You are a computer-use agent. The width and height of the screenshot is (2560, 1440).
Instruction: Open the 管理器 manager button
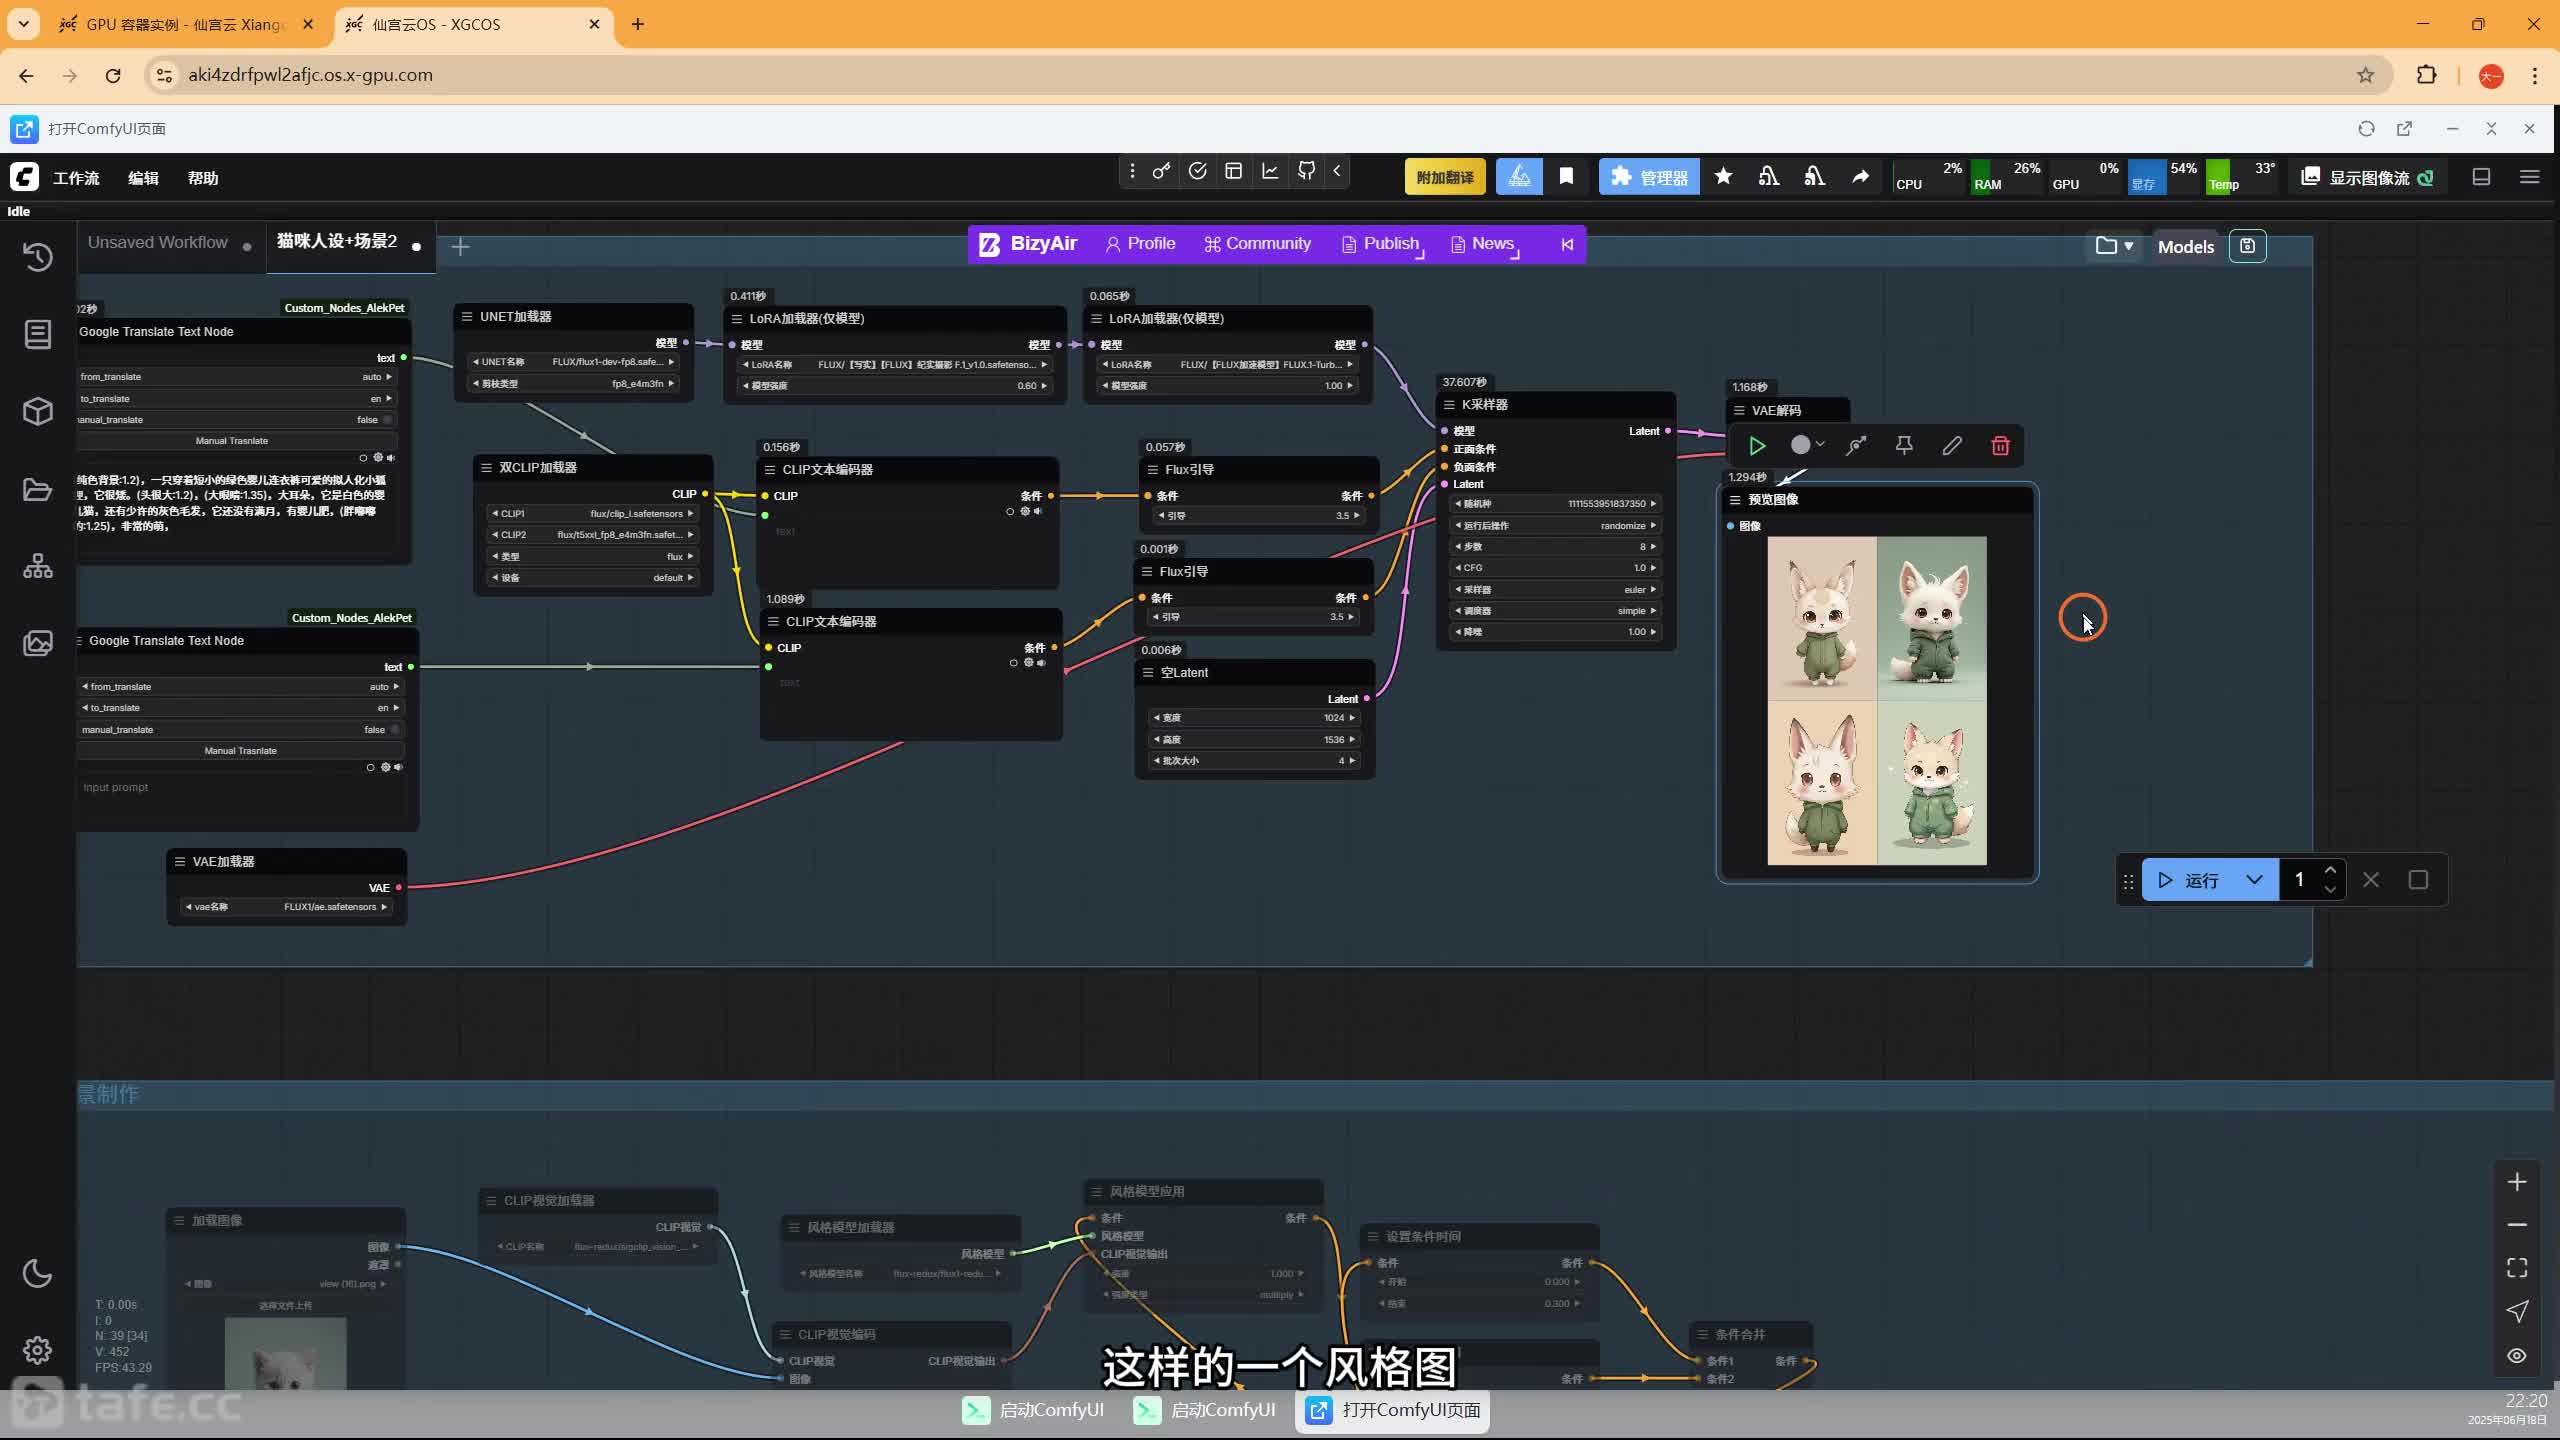pos(1649,177)
